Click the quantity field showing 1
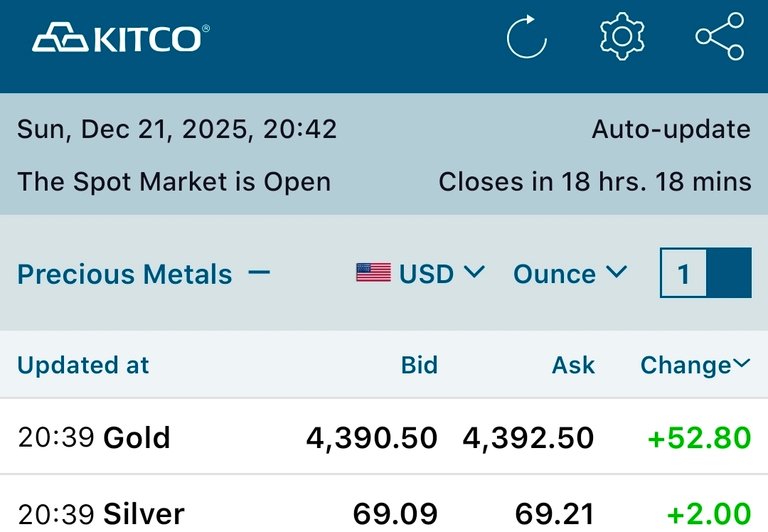Image resolution: width=768 pixels, height=532 pixels. (x=684, y=273)
